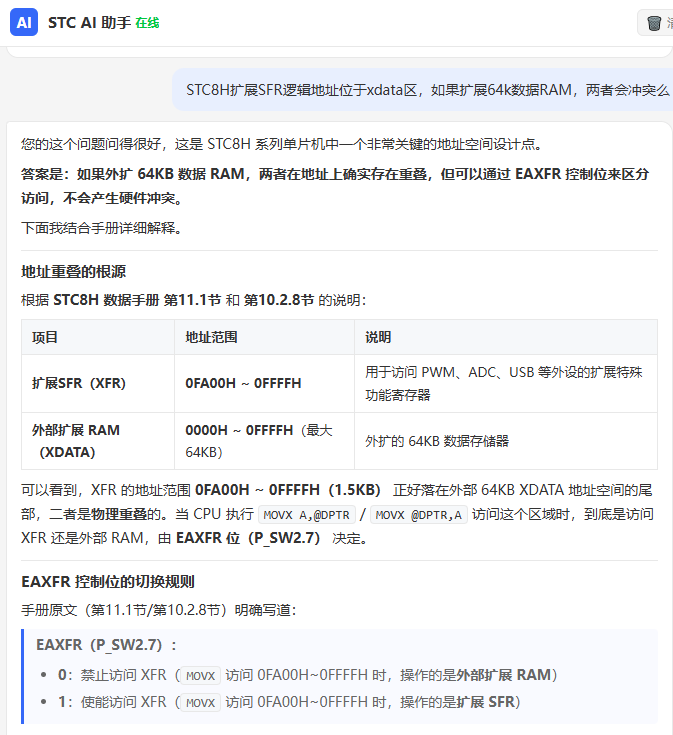Click the 您的这个问题问得很好 opening sentence
The width and height of the screenshot is (673, 735).
coord(282,144)
